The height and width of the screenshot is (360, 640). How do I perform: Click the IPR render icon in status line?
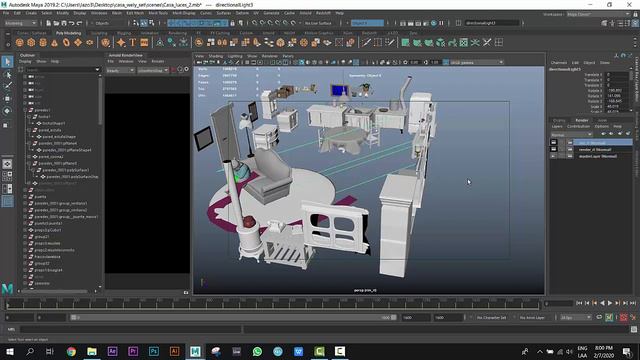418,23
